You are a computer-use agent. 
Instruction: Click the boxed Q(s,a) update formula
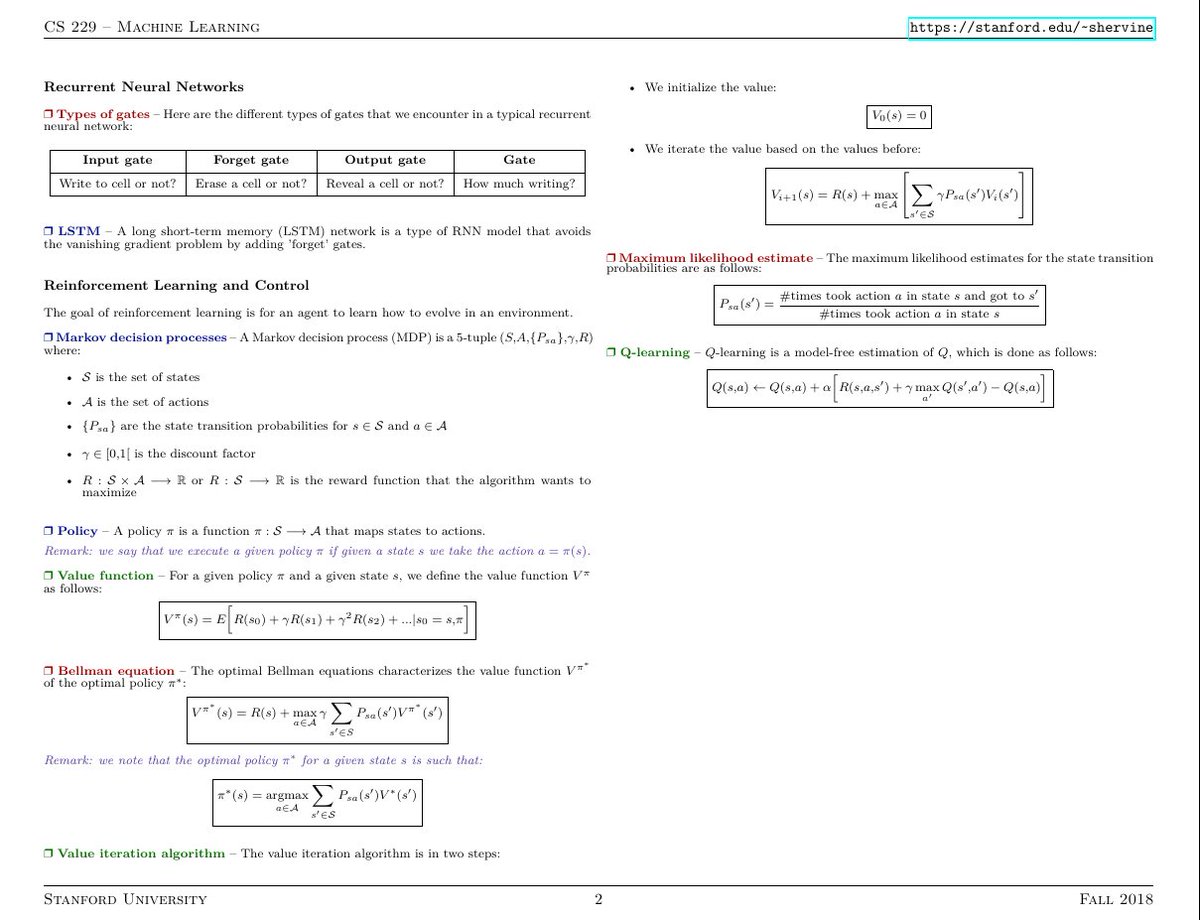[x=880, y=387]
